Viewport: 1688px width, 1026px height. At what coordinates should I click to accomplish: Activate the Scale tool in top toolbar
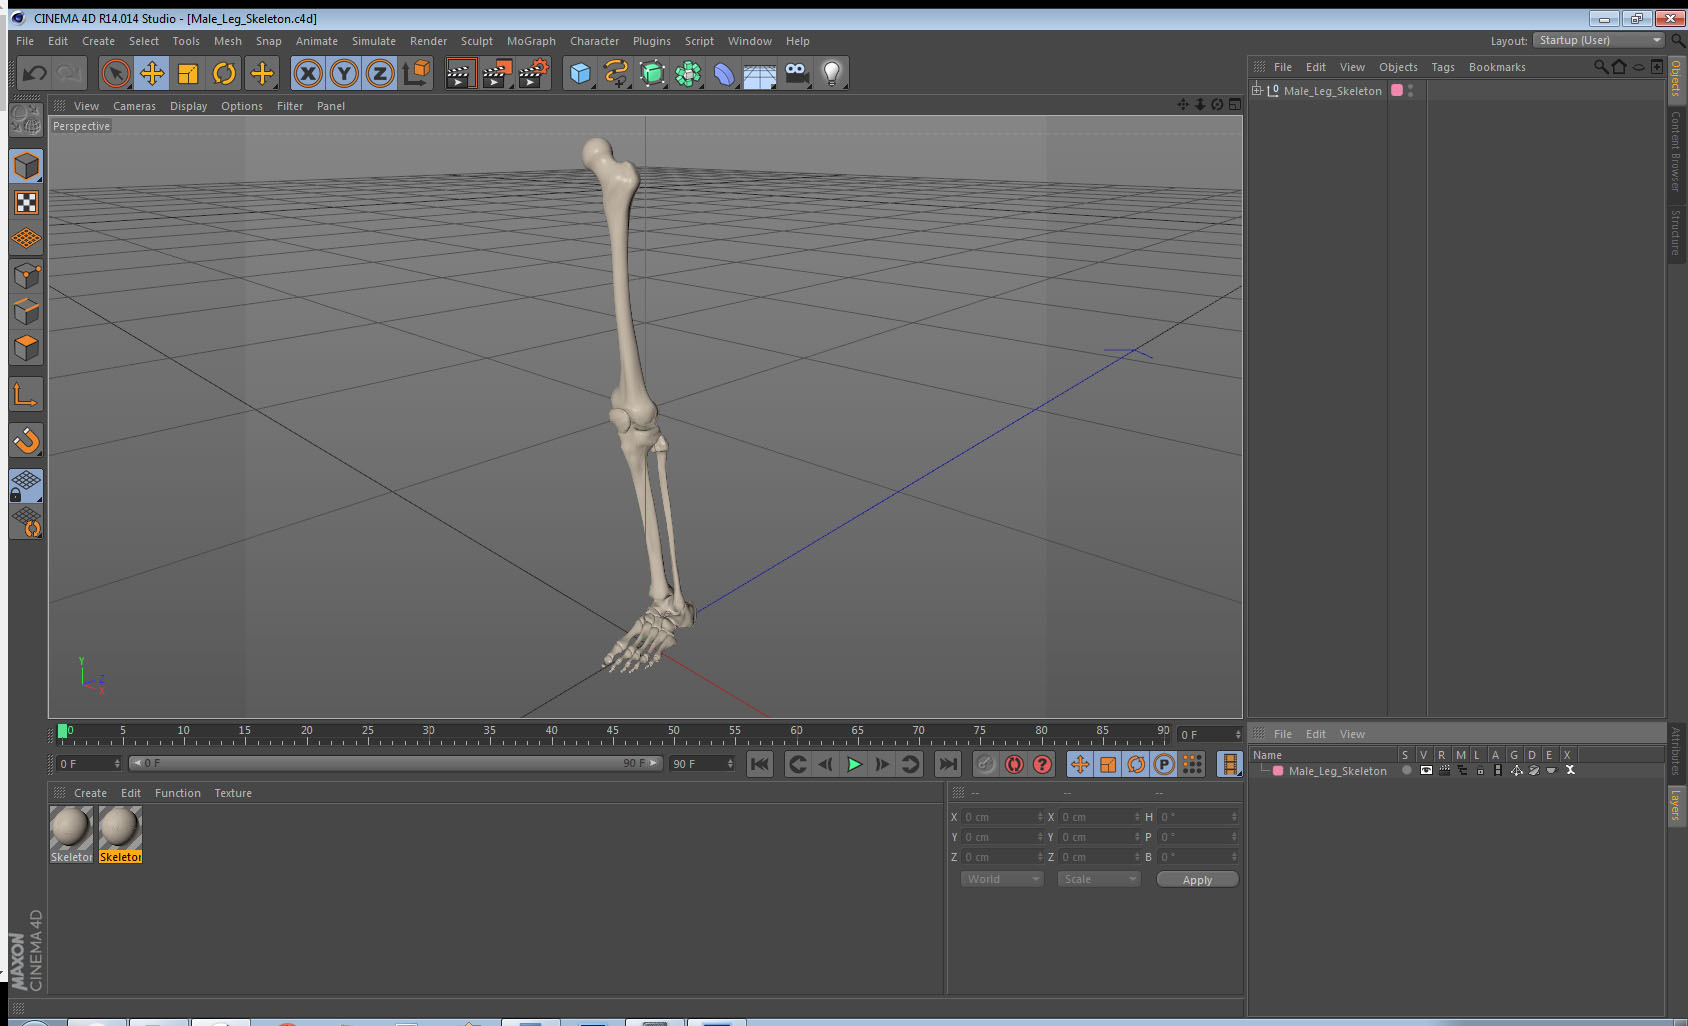[x=188, y=73]
